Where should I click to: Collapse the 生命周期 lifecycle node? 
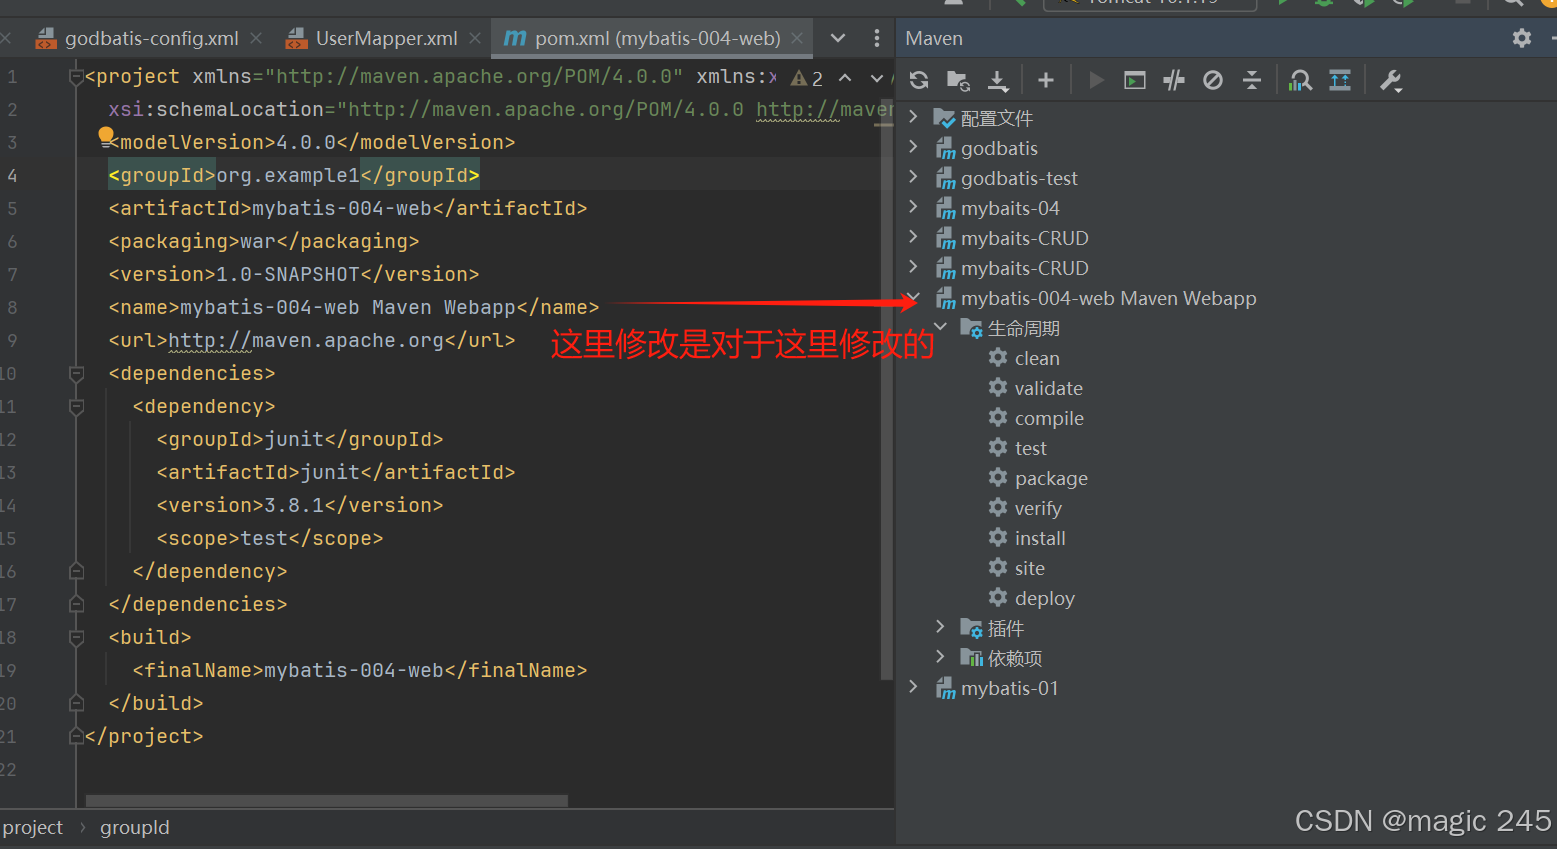point(940,327)
